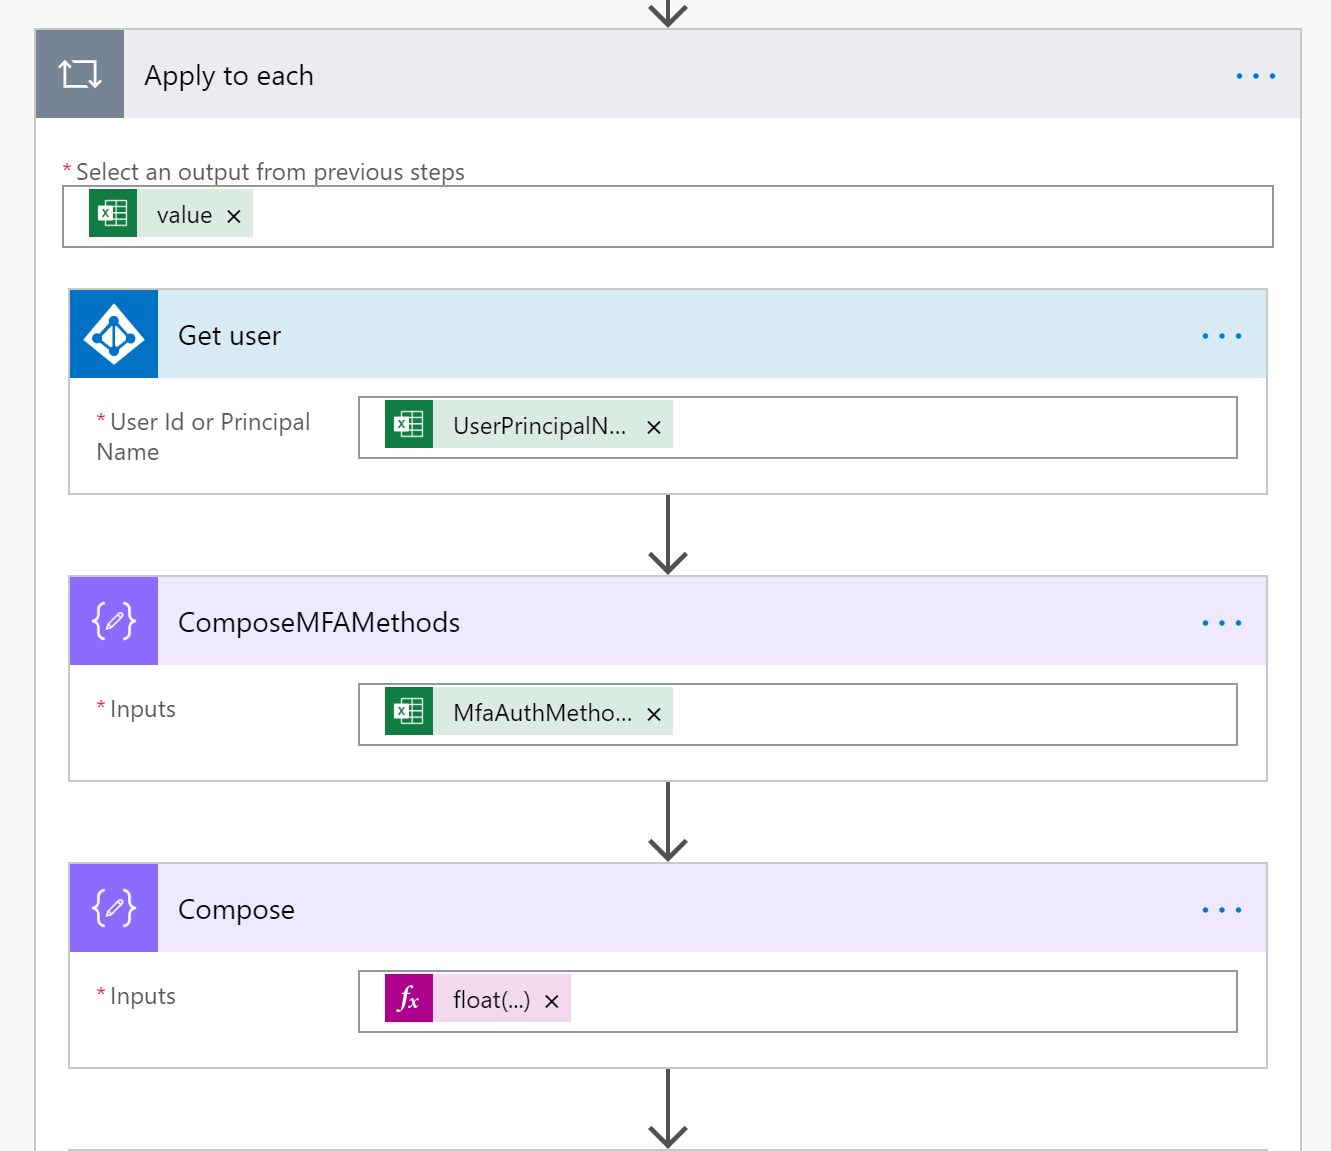Open the Get user ellipsis menu
1331x1151 pixels.
(1221, 336)
